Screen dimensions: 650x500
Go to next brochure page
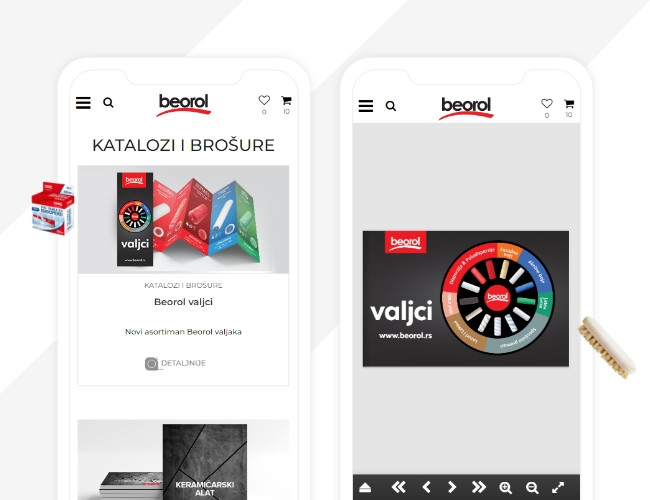click(452, 487)
